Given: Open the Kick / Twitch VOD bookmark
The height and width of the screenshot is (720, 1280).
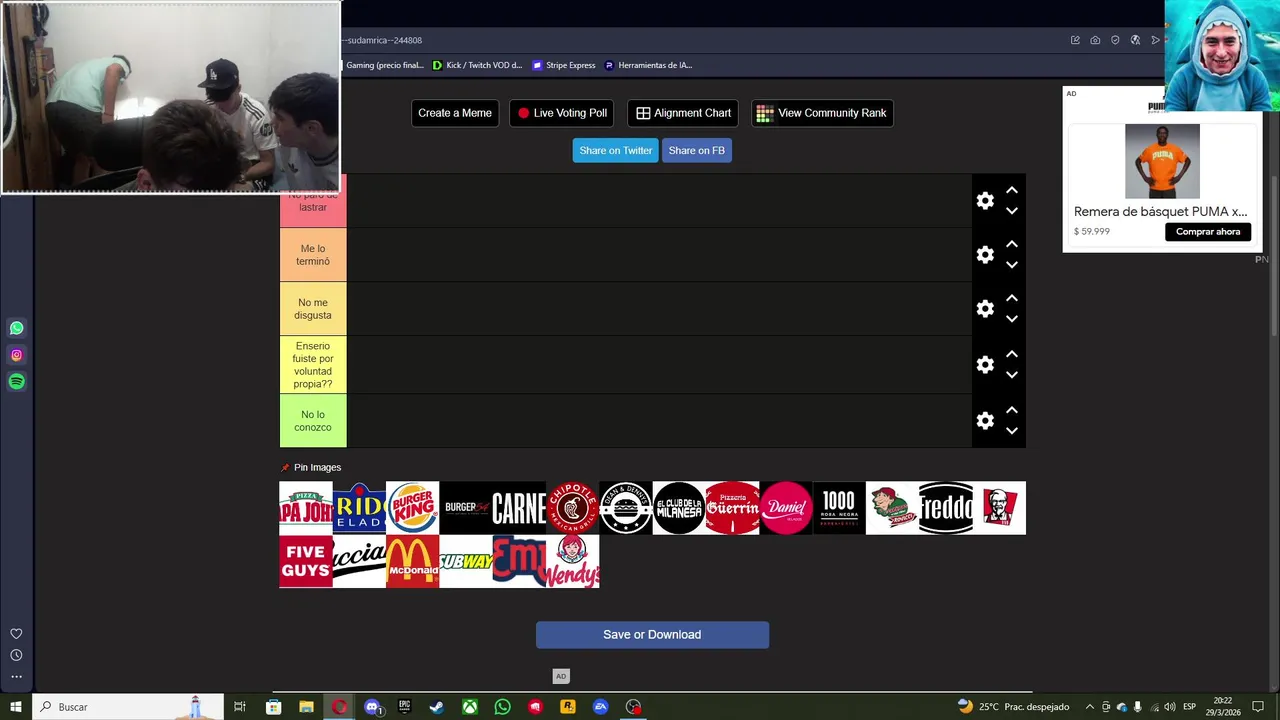Looking at the screenshot, I should click(477, 65).
